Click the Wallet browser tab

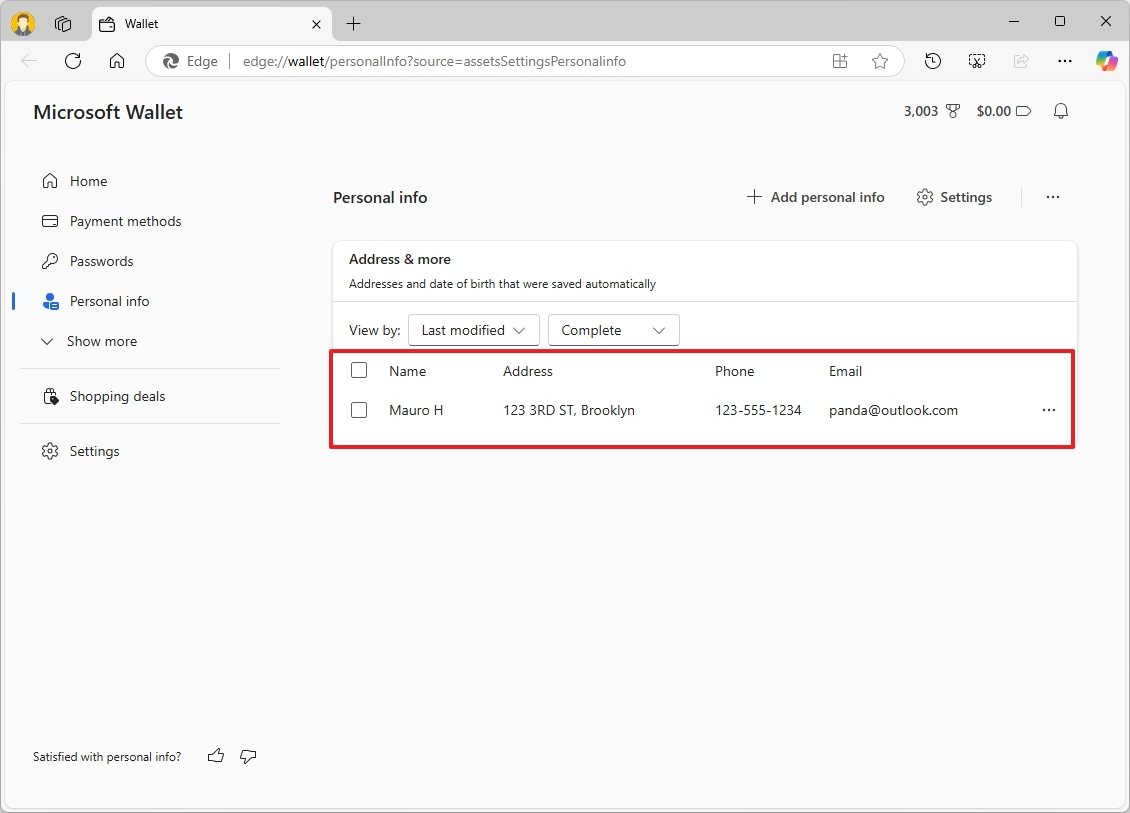pyautogui.click(x=213, y=24)
